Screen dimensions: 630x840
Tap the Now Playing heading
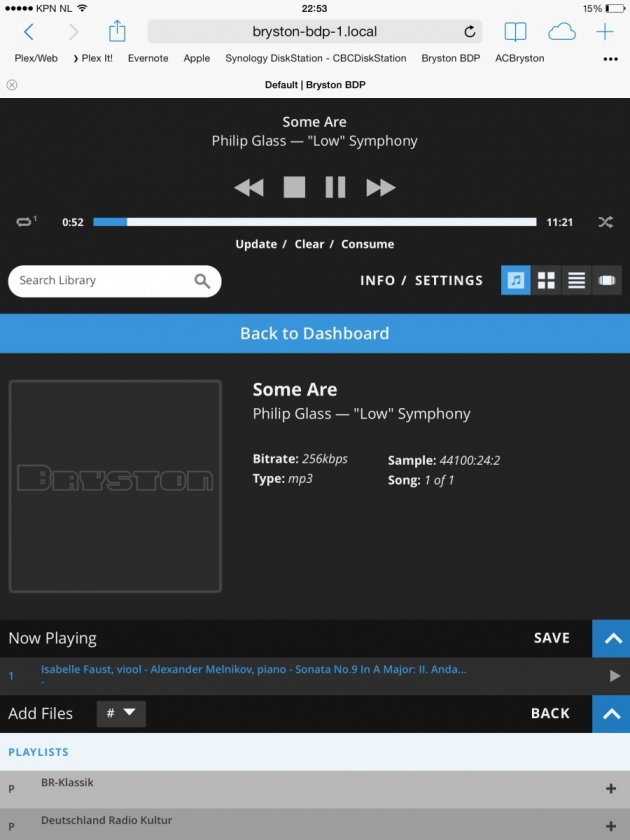click(x=52, y=639)
